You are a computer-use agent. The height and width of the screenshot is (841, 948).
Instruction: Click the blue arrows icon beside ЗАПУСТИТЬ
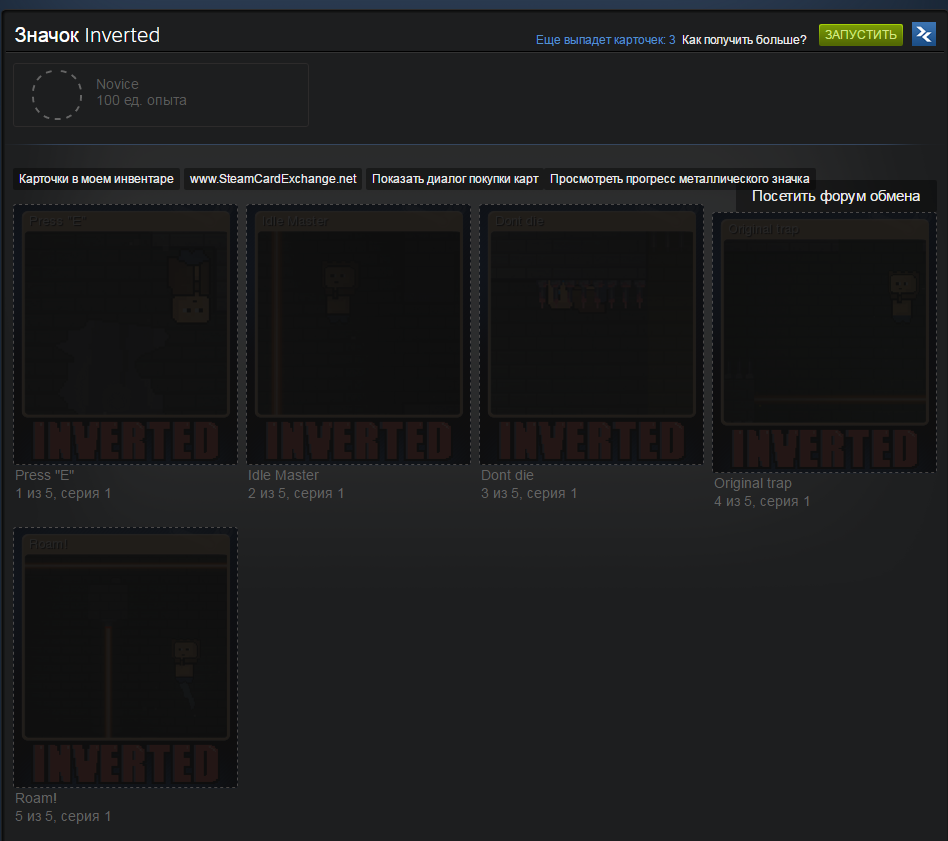(924, 34)
